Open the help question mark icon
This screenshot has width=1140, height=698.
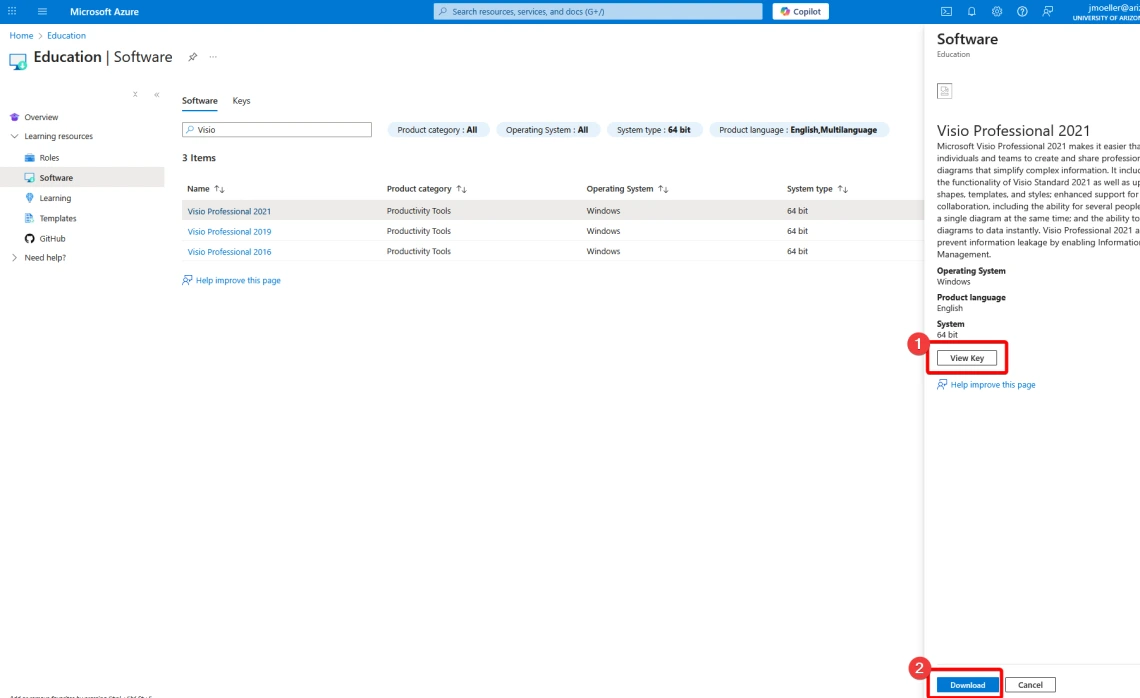click(x=1022, y=11)
